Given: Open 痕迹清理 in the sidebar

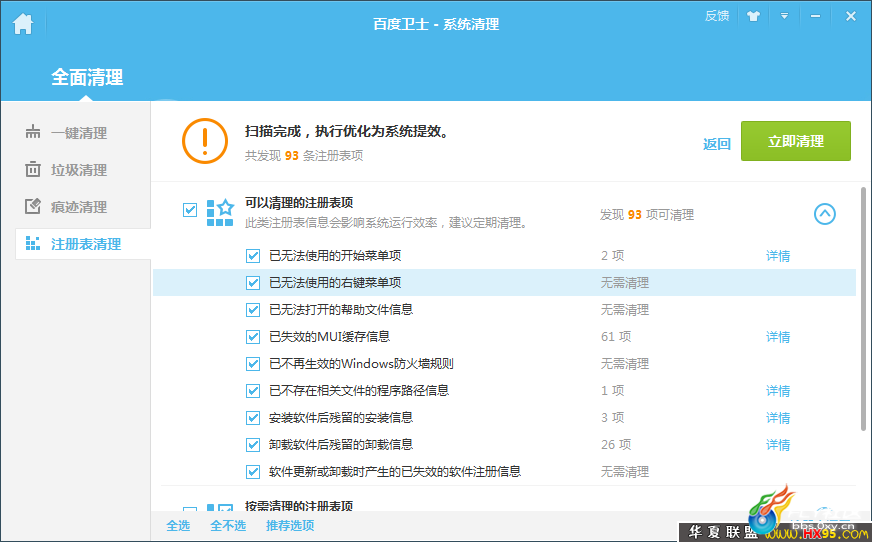Looking at the screenshot, I should tap(78, 207).
